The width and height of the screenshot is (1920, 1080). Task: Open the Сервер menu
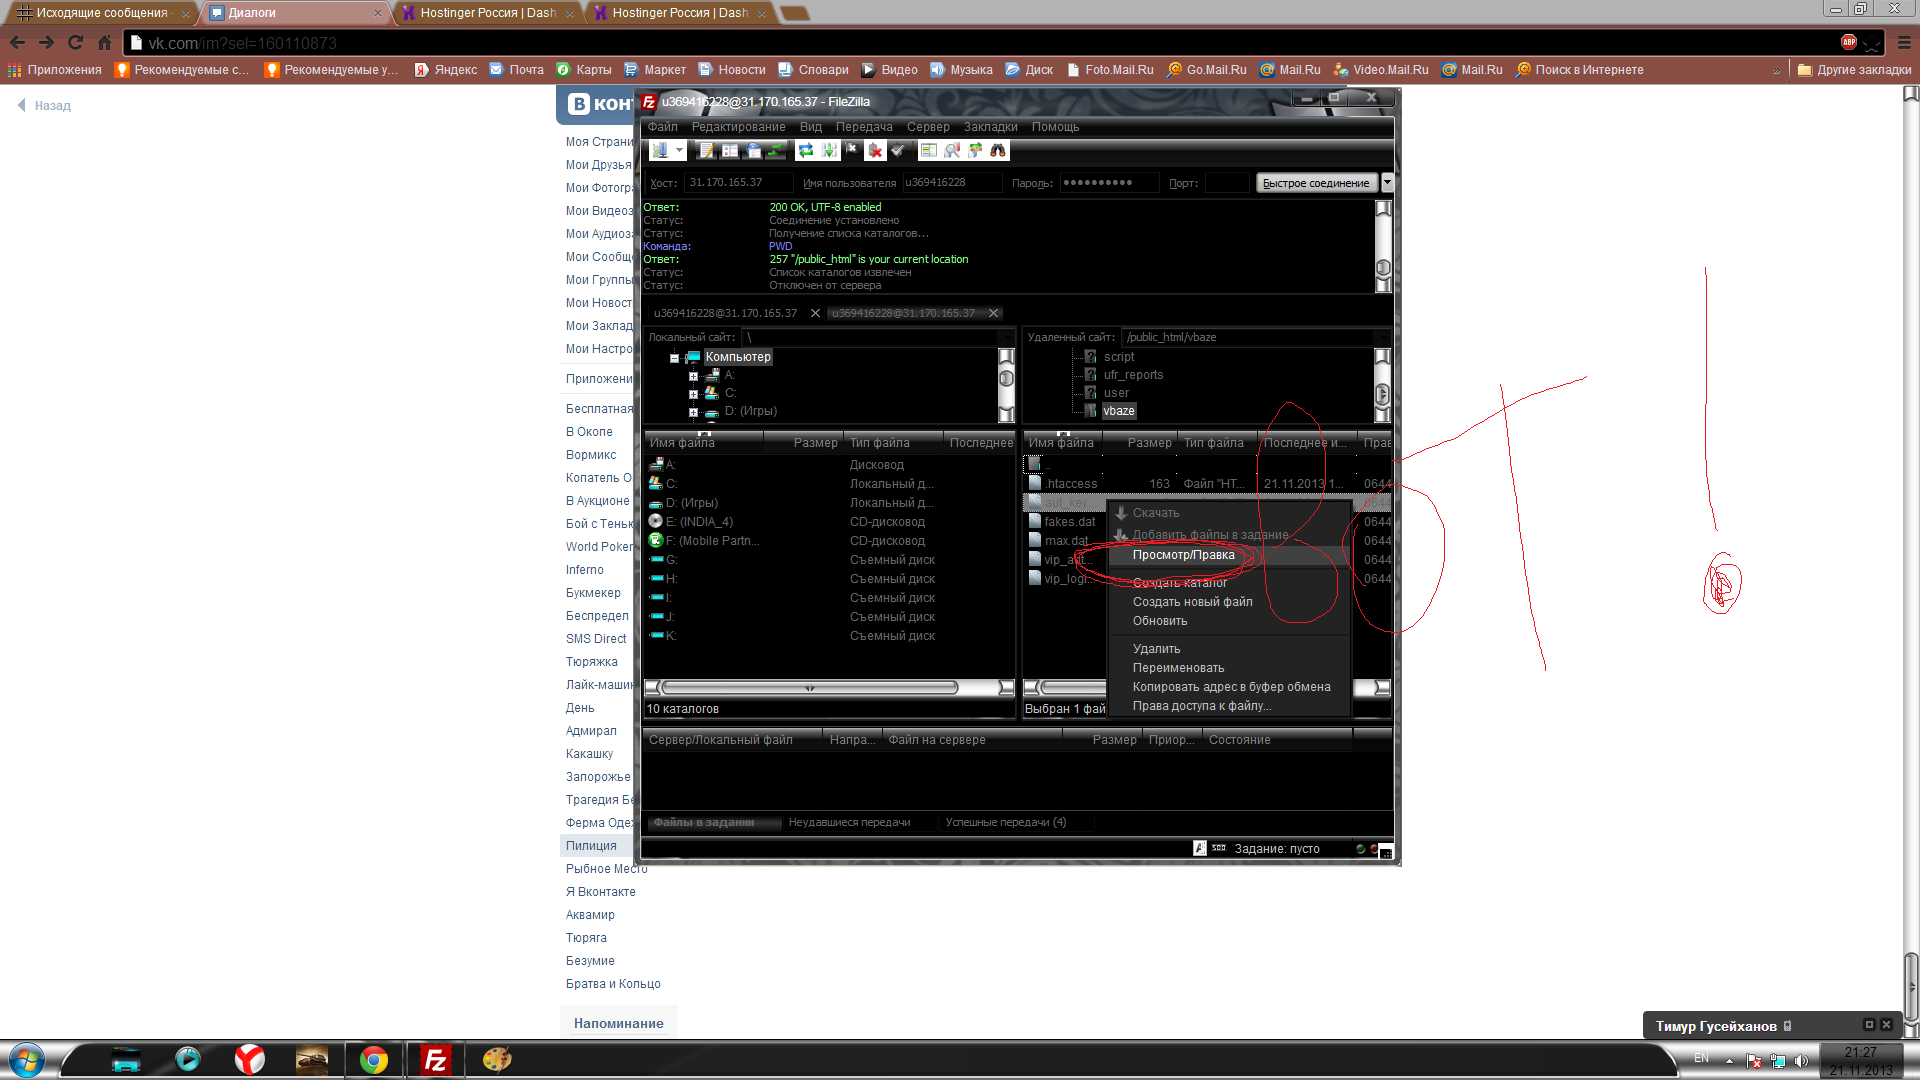coord(928,127)
